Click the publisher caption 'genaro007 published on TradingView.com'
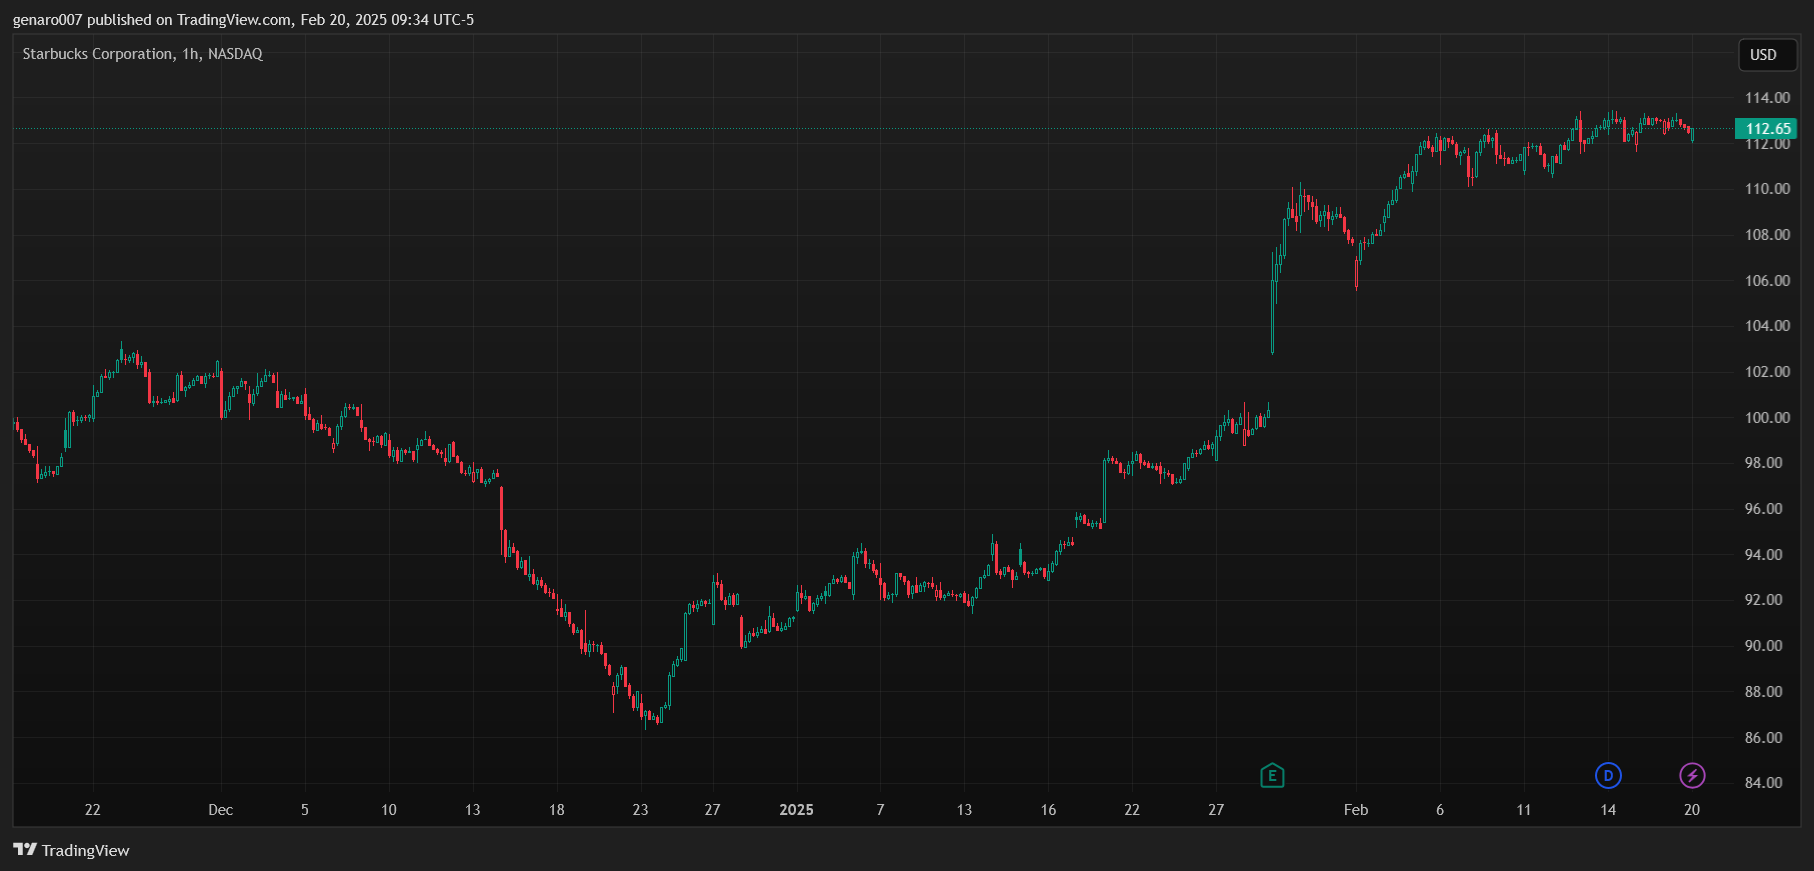Viewport: 1814px width, 871px height. (152, 20)
